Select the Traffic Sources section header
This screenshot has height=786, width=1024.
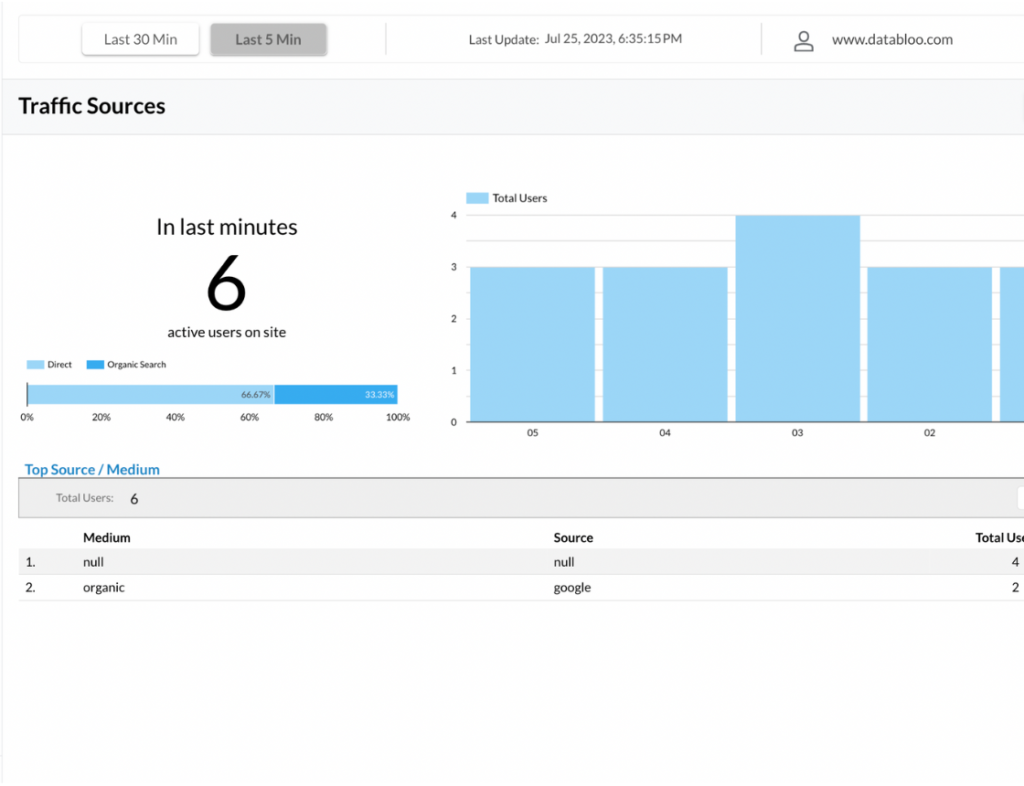(x=91, y=105)
